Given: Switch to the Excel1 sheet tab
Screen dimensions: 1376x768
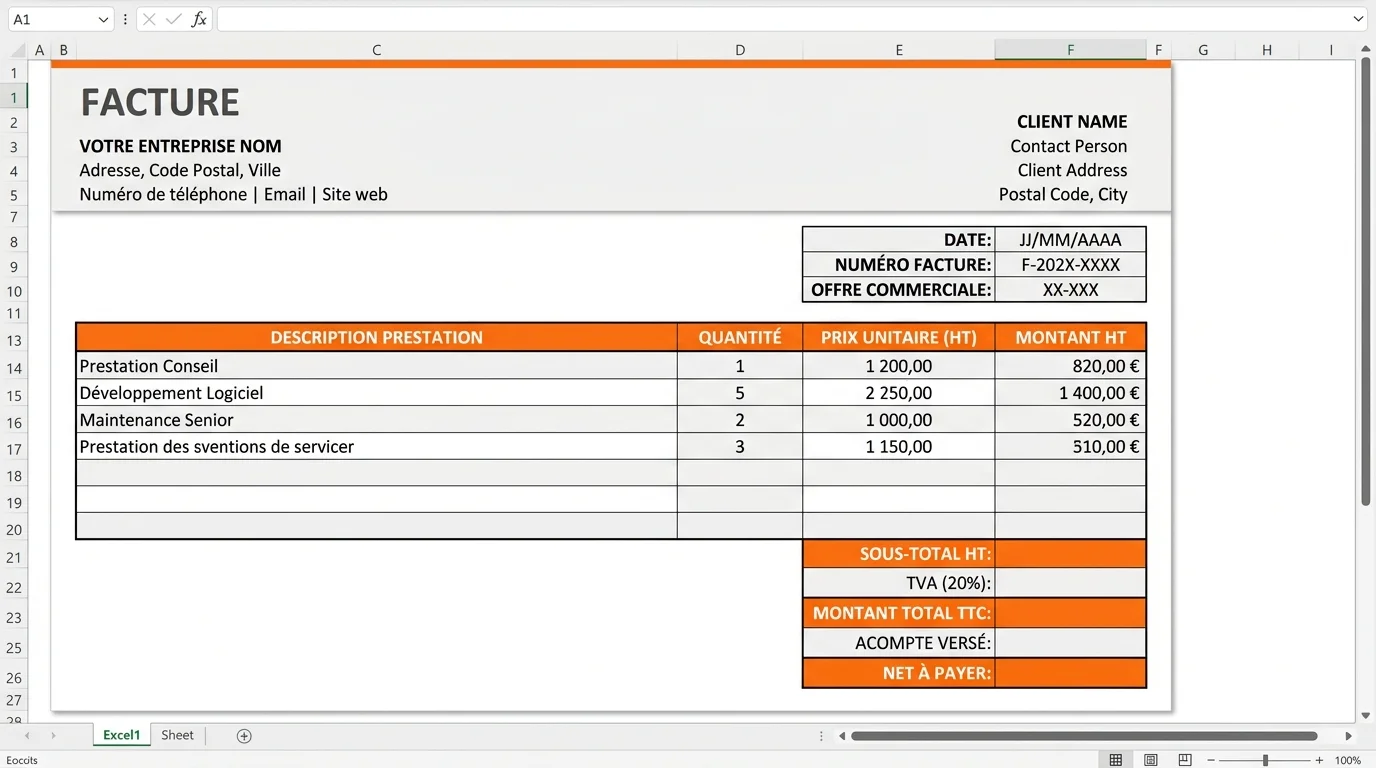Looking at the screenshot, I should coord(120,735).
